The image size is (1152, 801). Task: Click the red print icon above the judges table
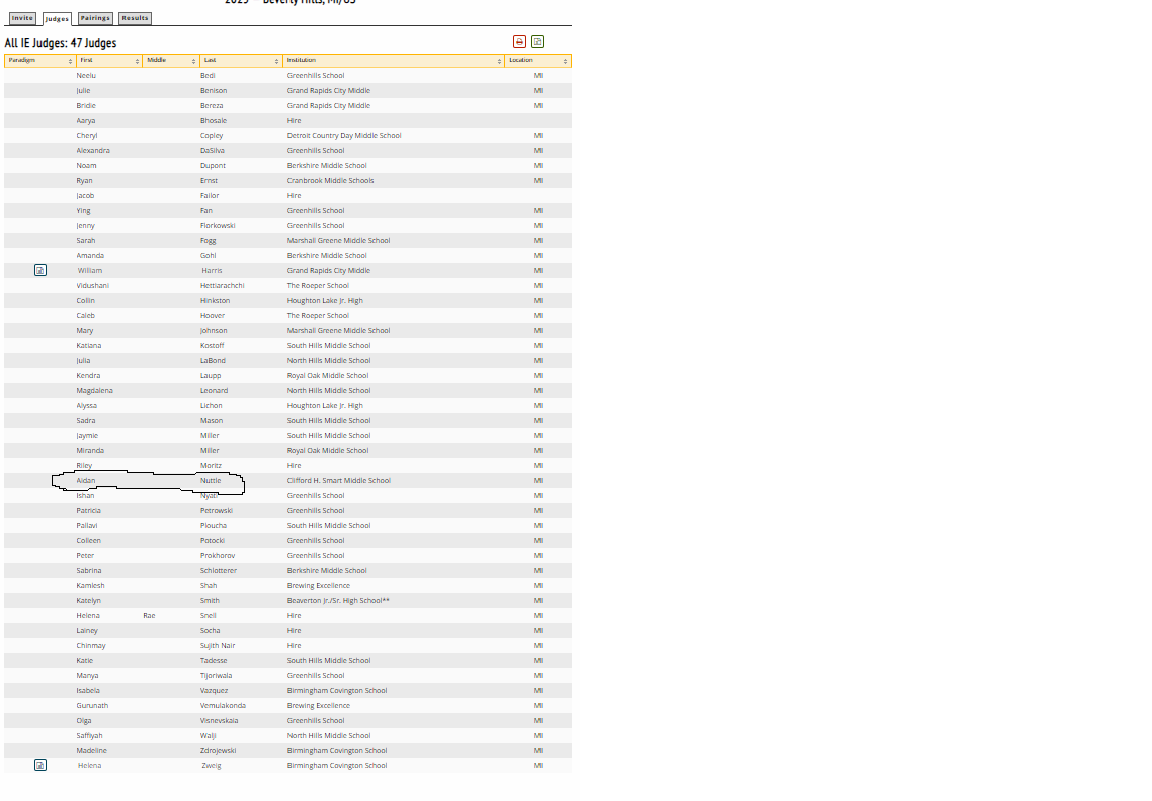click(x=519, y=42)
